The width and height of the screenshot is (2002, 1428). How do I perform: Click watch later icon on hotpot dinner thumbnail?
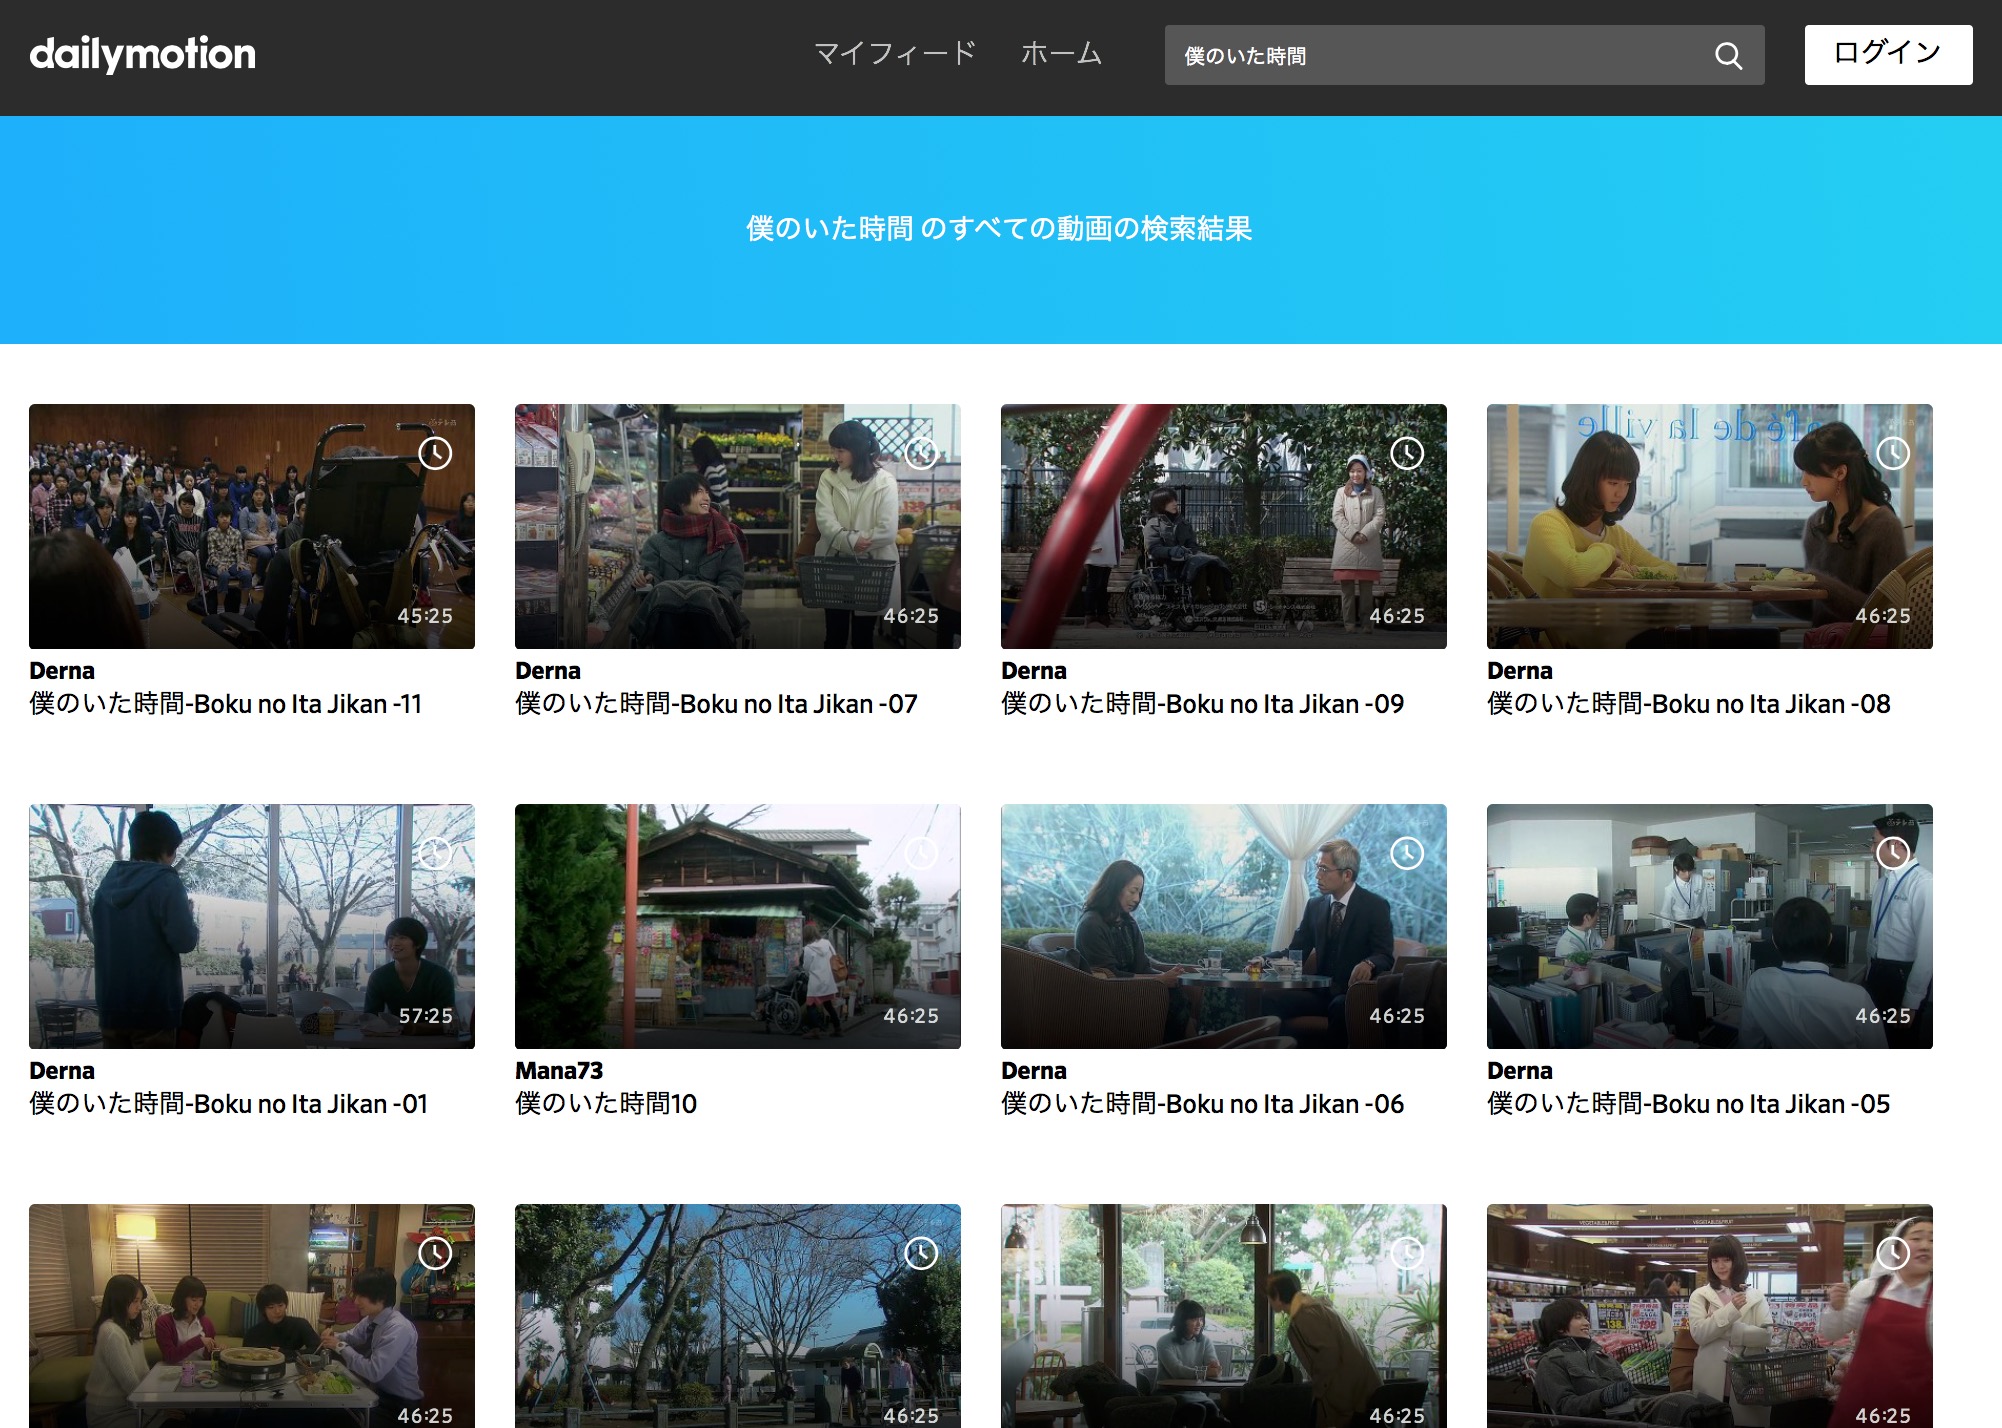coord(435,1254)
